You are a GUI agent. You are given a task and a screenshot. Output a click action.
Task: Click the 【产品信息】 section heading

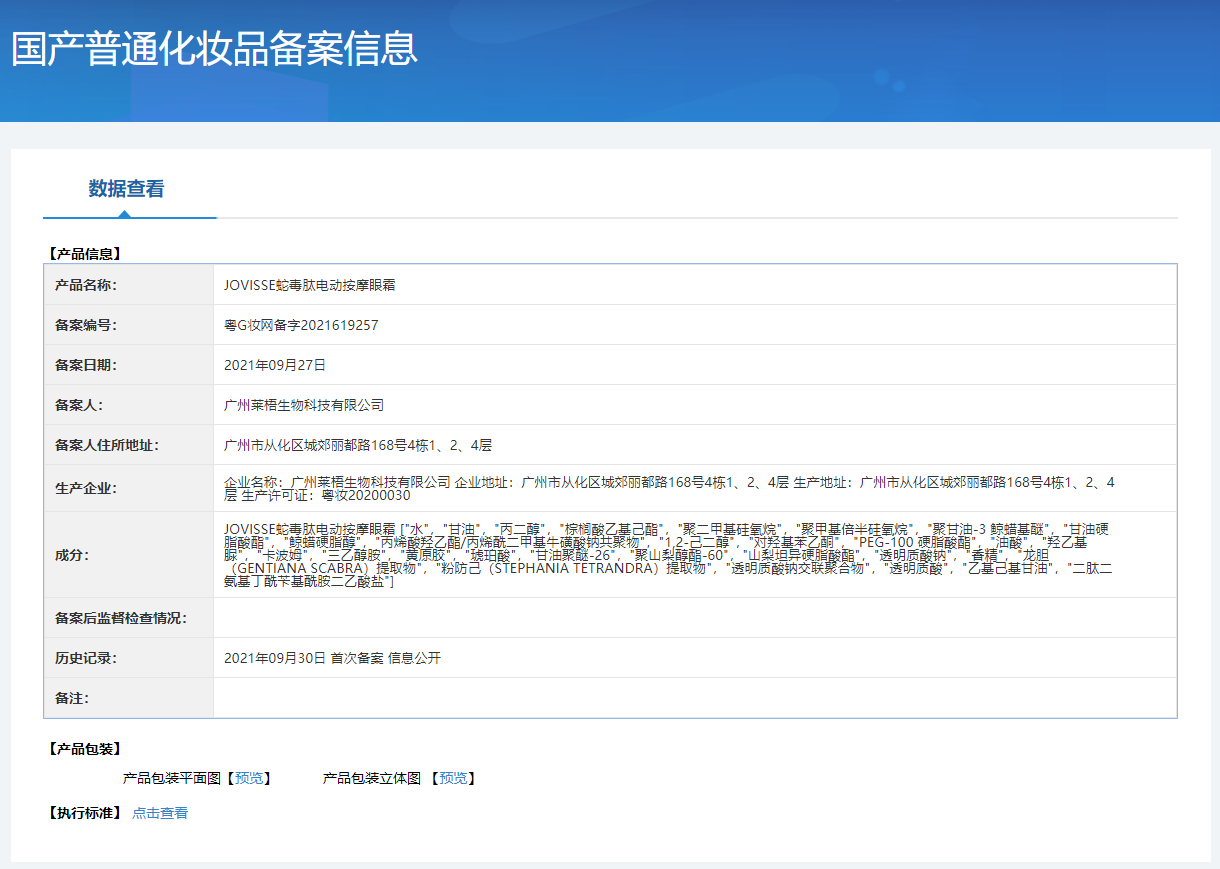pyautogui.click(x=85, y=254)
